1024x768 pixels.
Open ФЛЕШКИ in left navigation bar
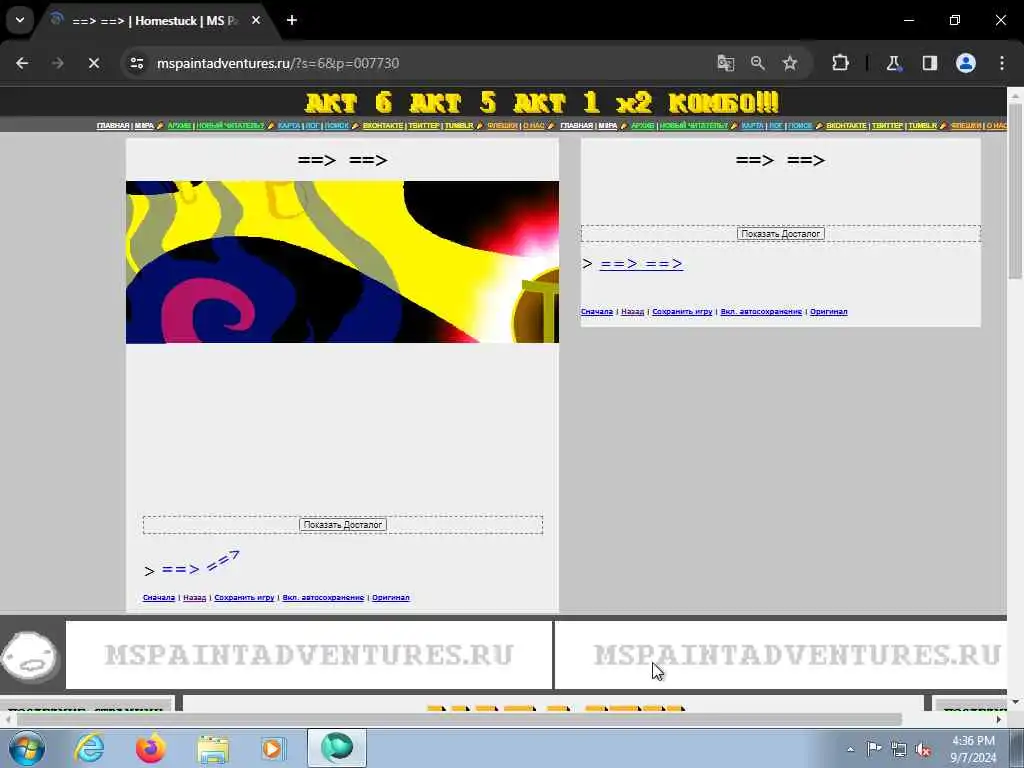pos(502,125)
